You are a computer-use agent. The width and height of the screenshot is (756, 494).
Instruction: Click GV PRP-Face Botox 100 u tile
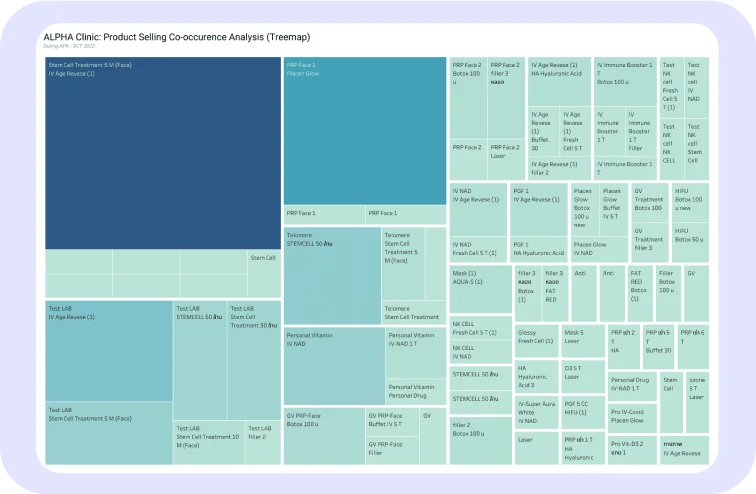pyautogui.click(x=324, y=436)
